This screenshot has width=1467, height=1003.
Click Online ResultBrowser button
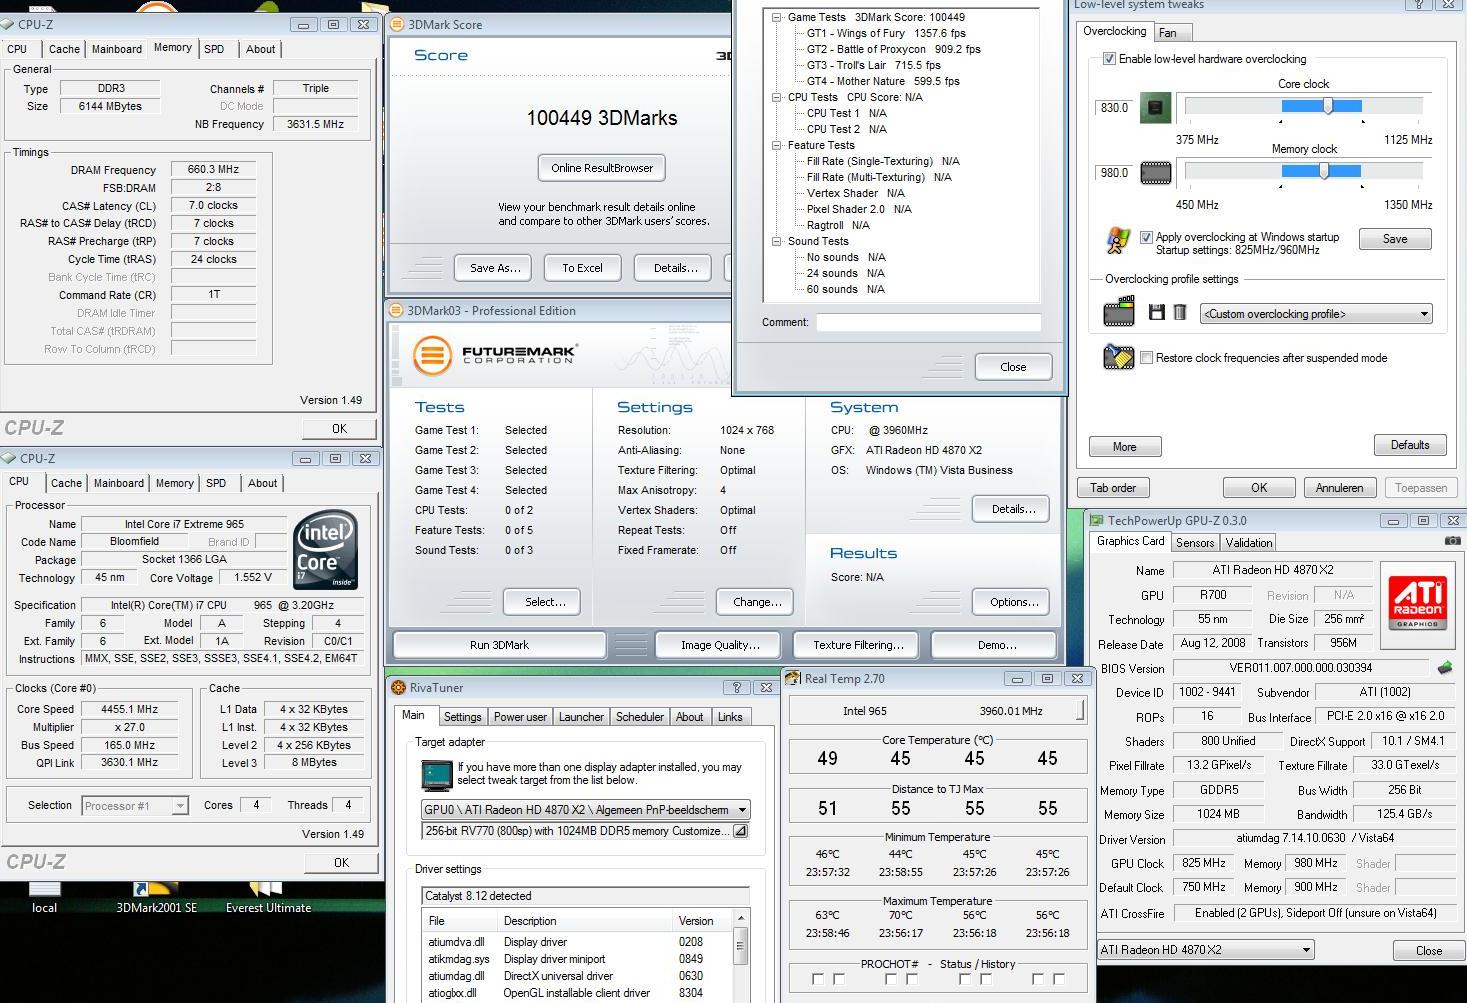[x=602, y=168]
